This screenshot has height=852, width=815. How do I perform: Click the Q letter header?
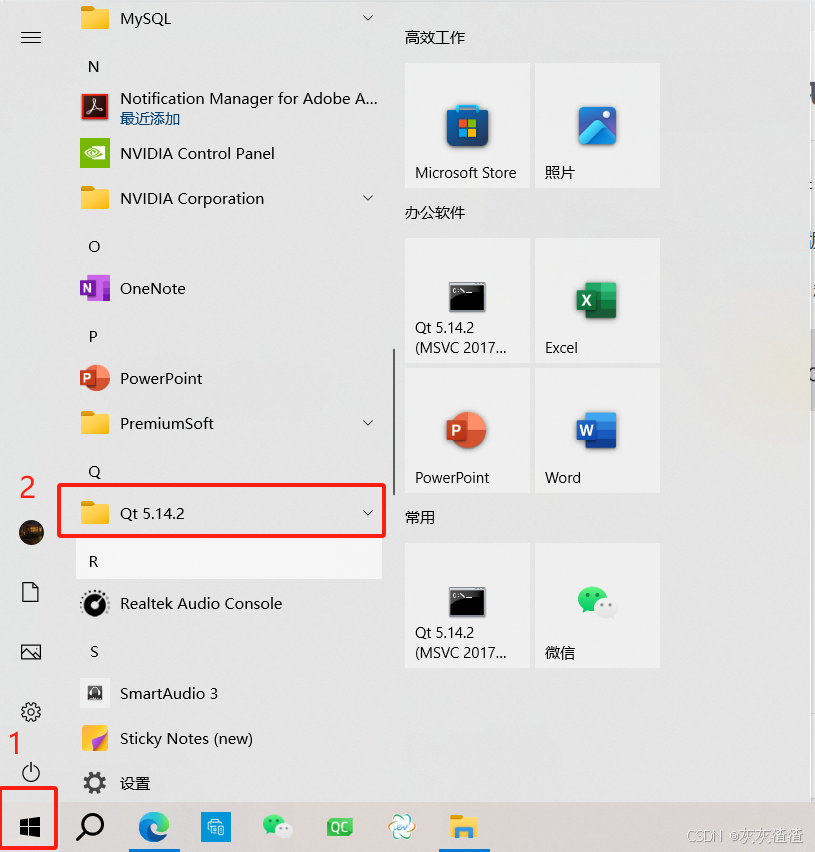point(94,472)
